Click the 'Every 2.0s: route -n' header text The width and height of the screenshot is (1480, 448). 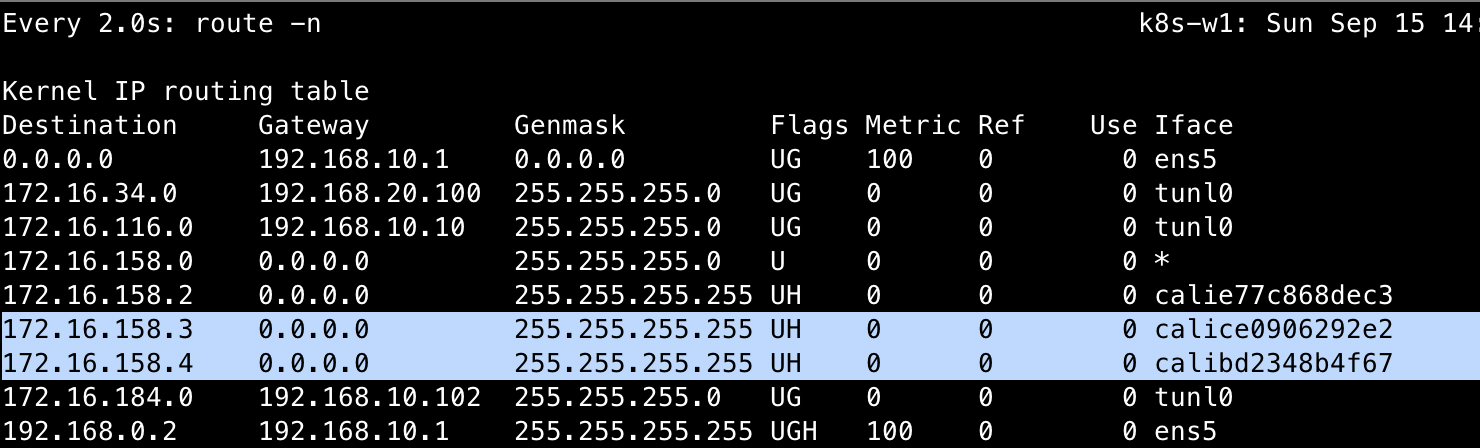coord(162,23)
